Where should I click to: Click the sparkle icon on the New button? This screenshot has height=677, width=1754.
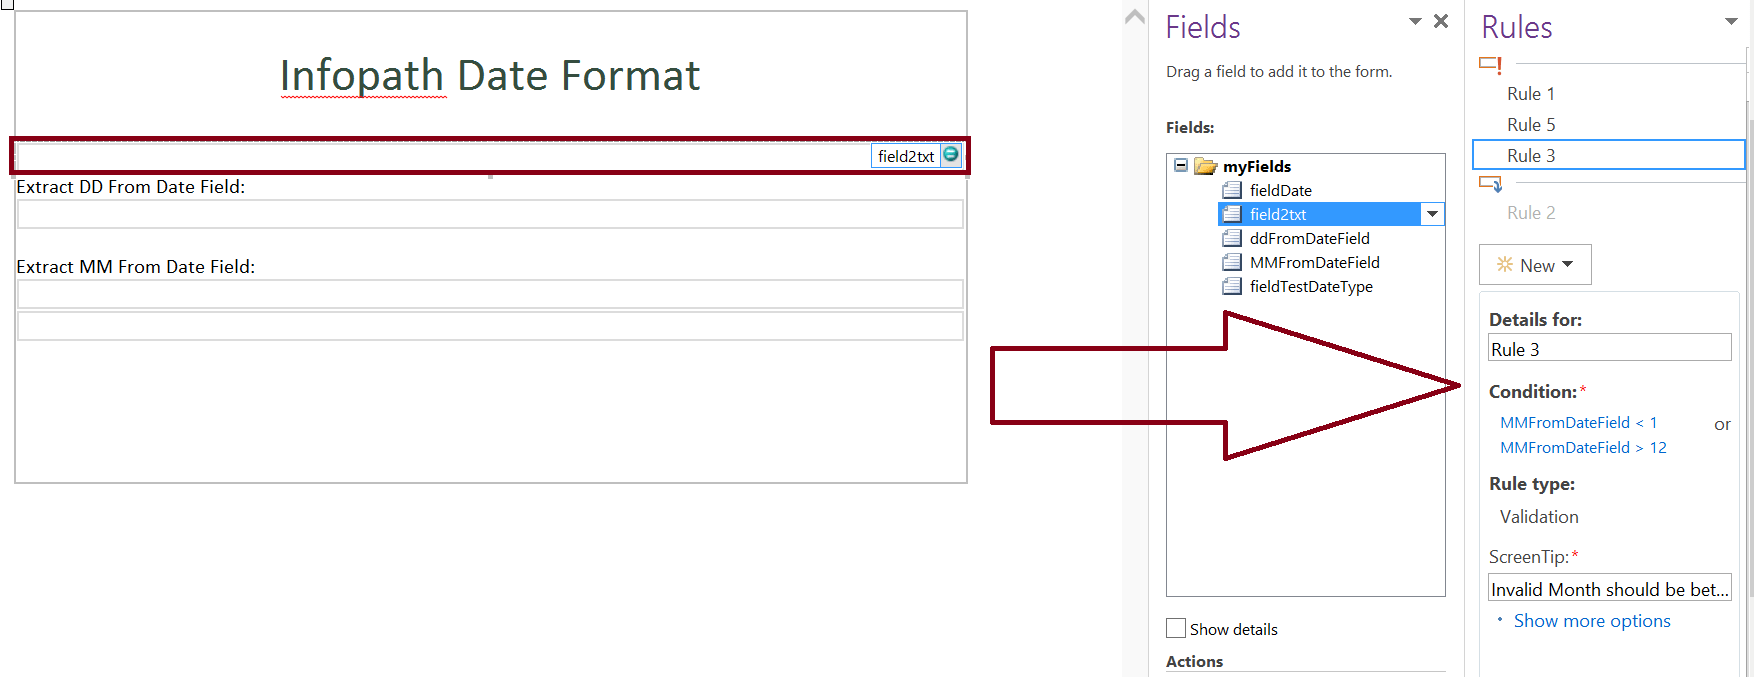point(1505,264)
